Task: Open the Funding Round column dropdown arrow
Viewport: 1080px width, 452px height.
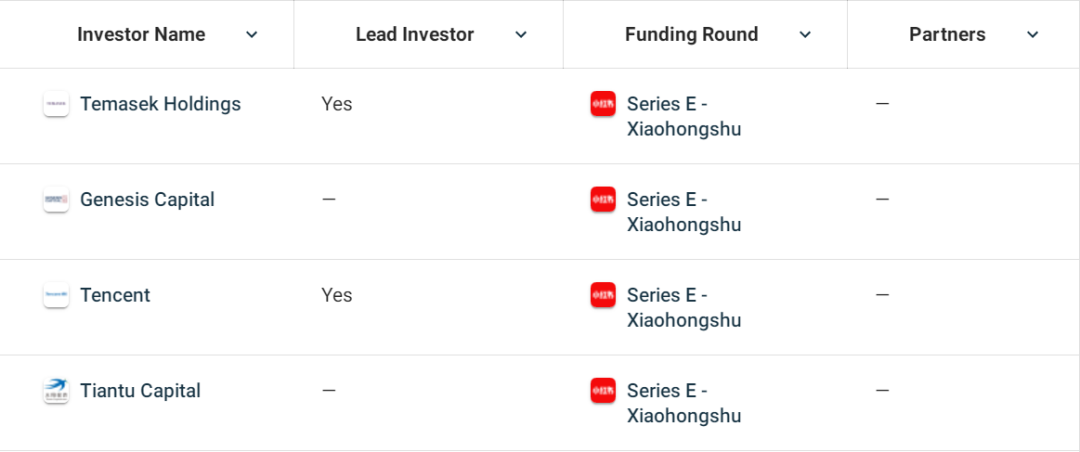Action: [805, 35]
